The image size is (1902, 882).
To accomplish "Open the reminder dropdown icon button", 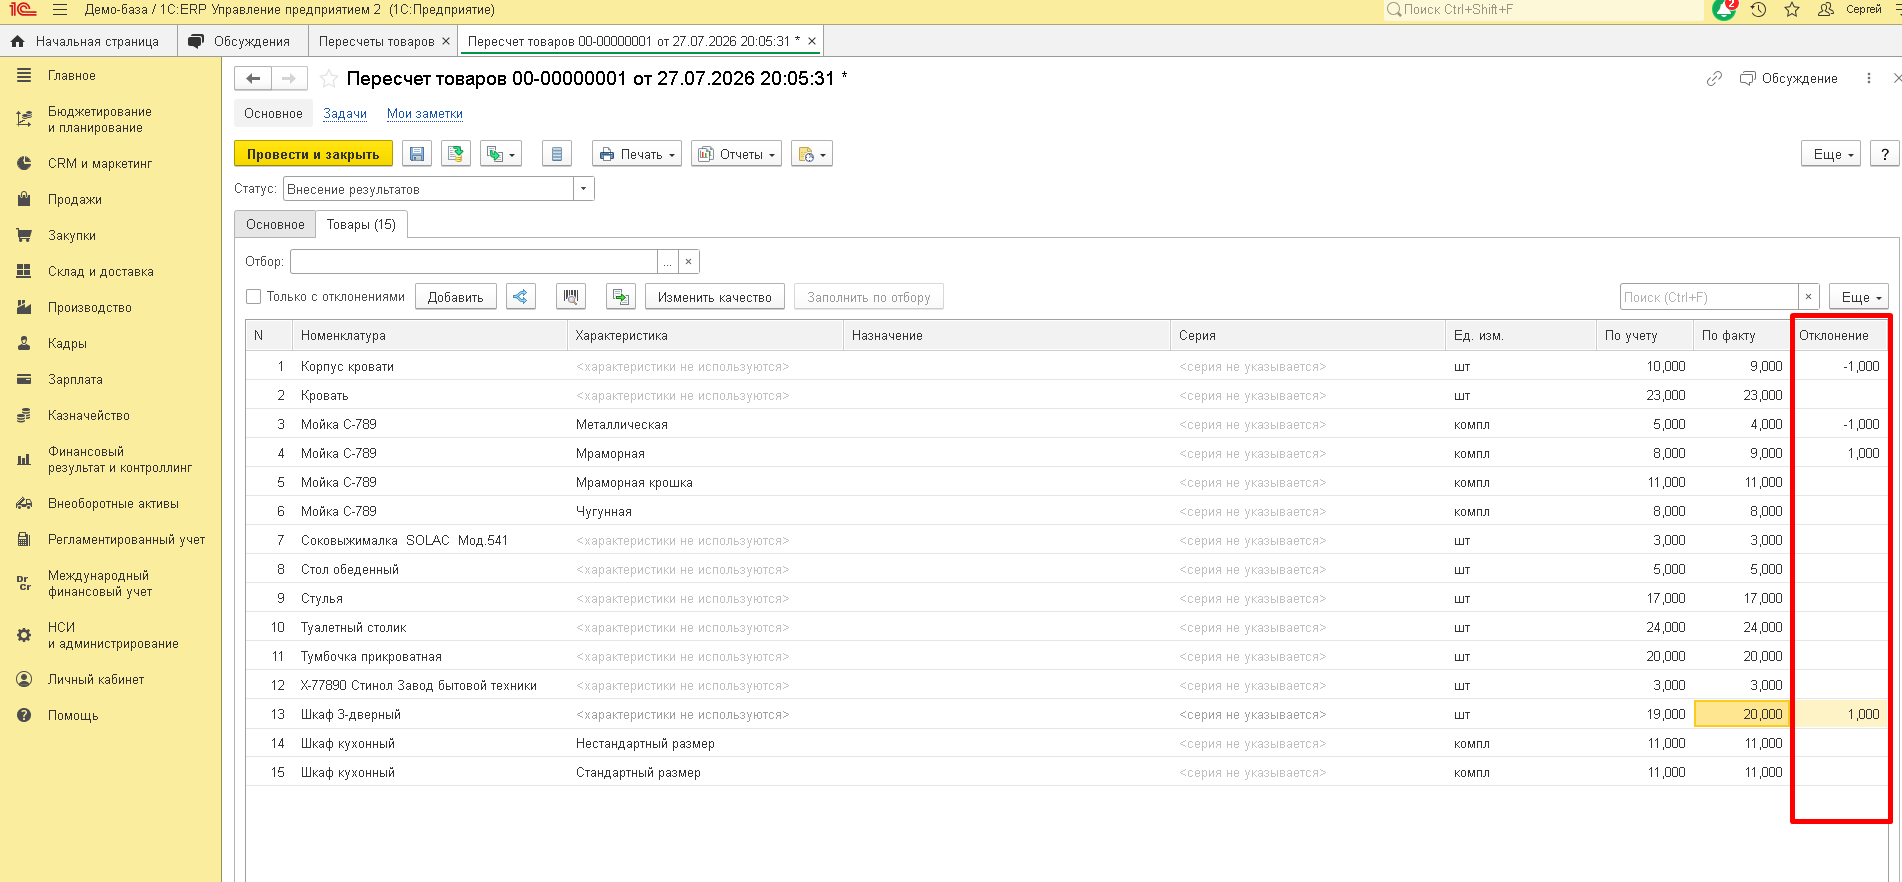I will (x=812, y=154).
